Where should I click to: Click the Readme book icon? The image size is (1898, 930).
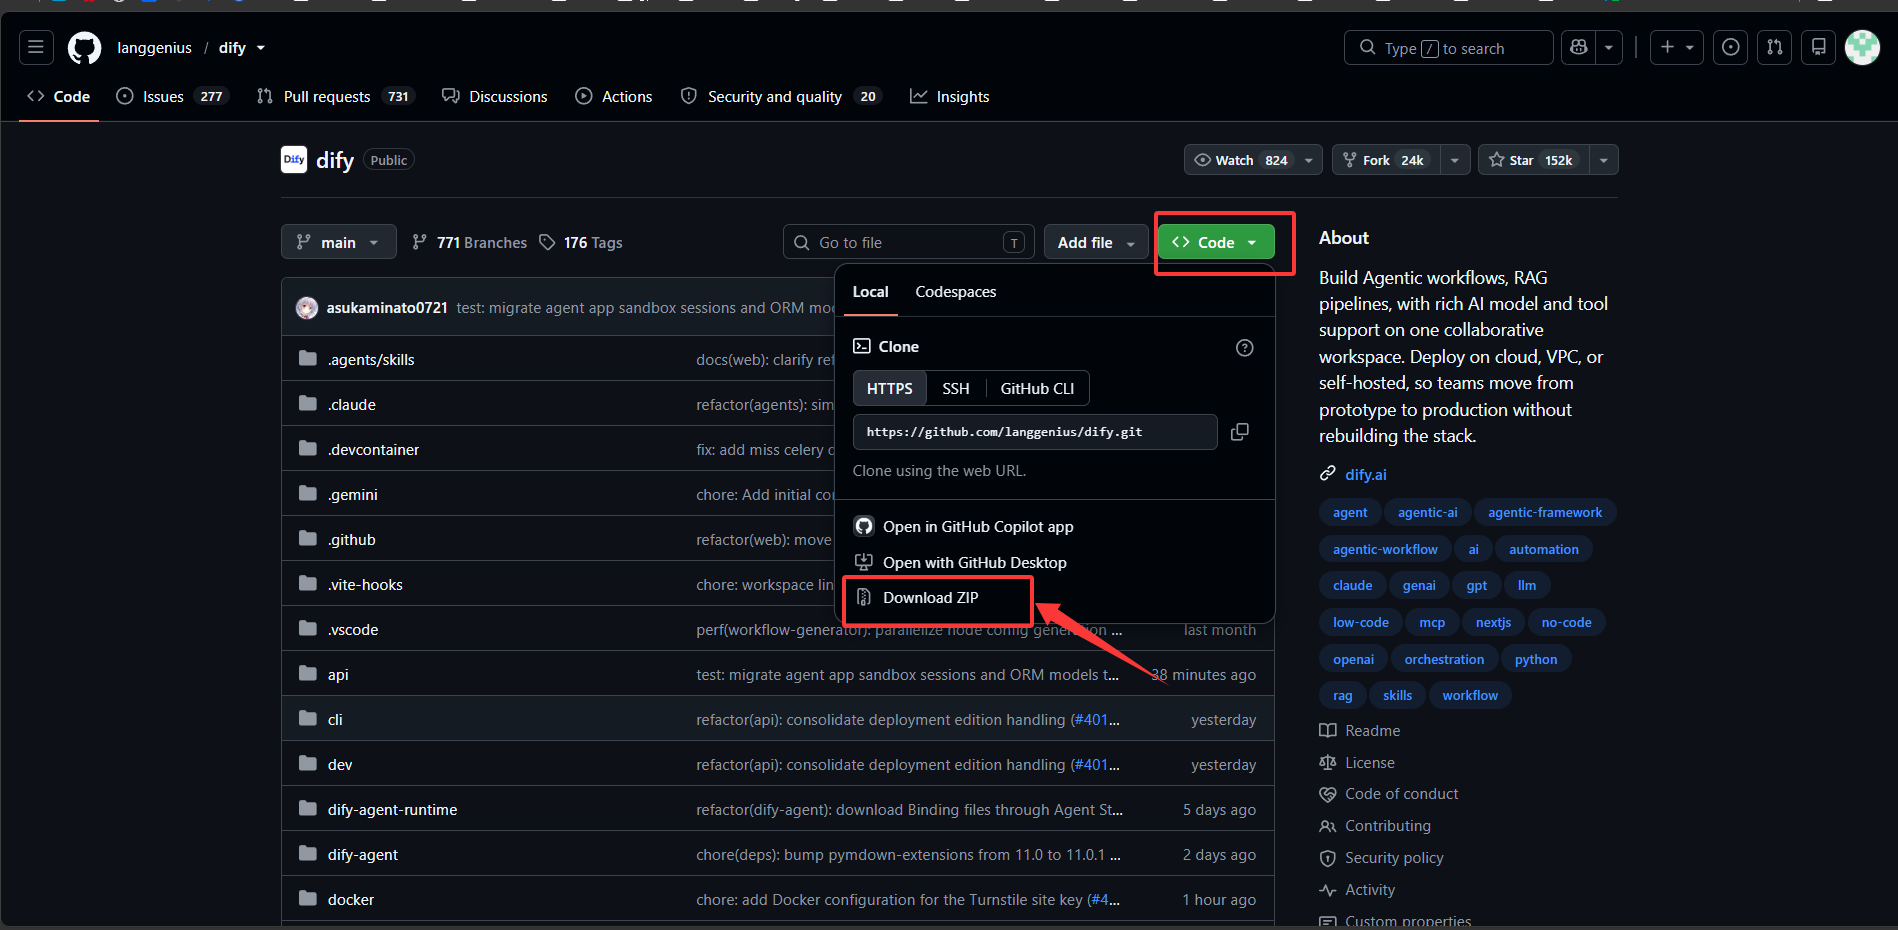pos(1328,731)
